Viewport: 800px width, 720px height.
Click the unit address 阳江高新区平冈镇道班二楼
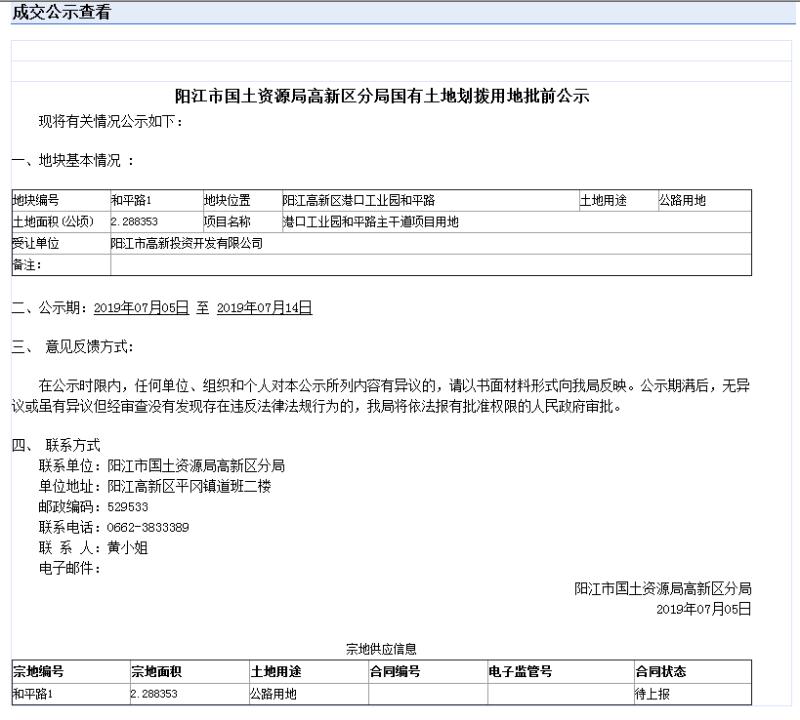point(189,486)
